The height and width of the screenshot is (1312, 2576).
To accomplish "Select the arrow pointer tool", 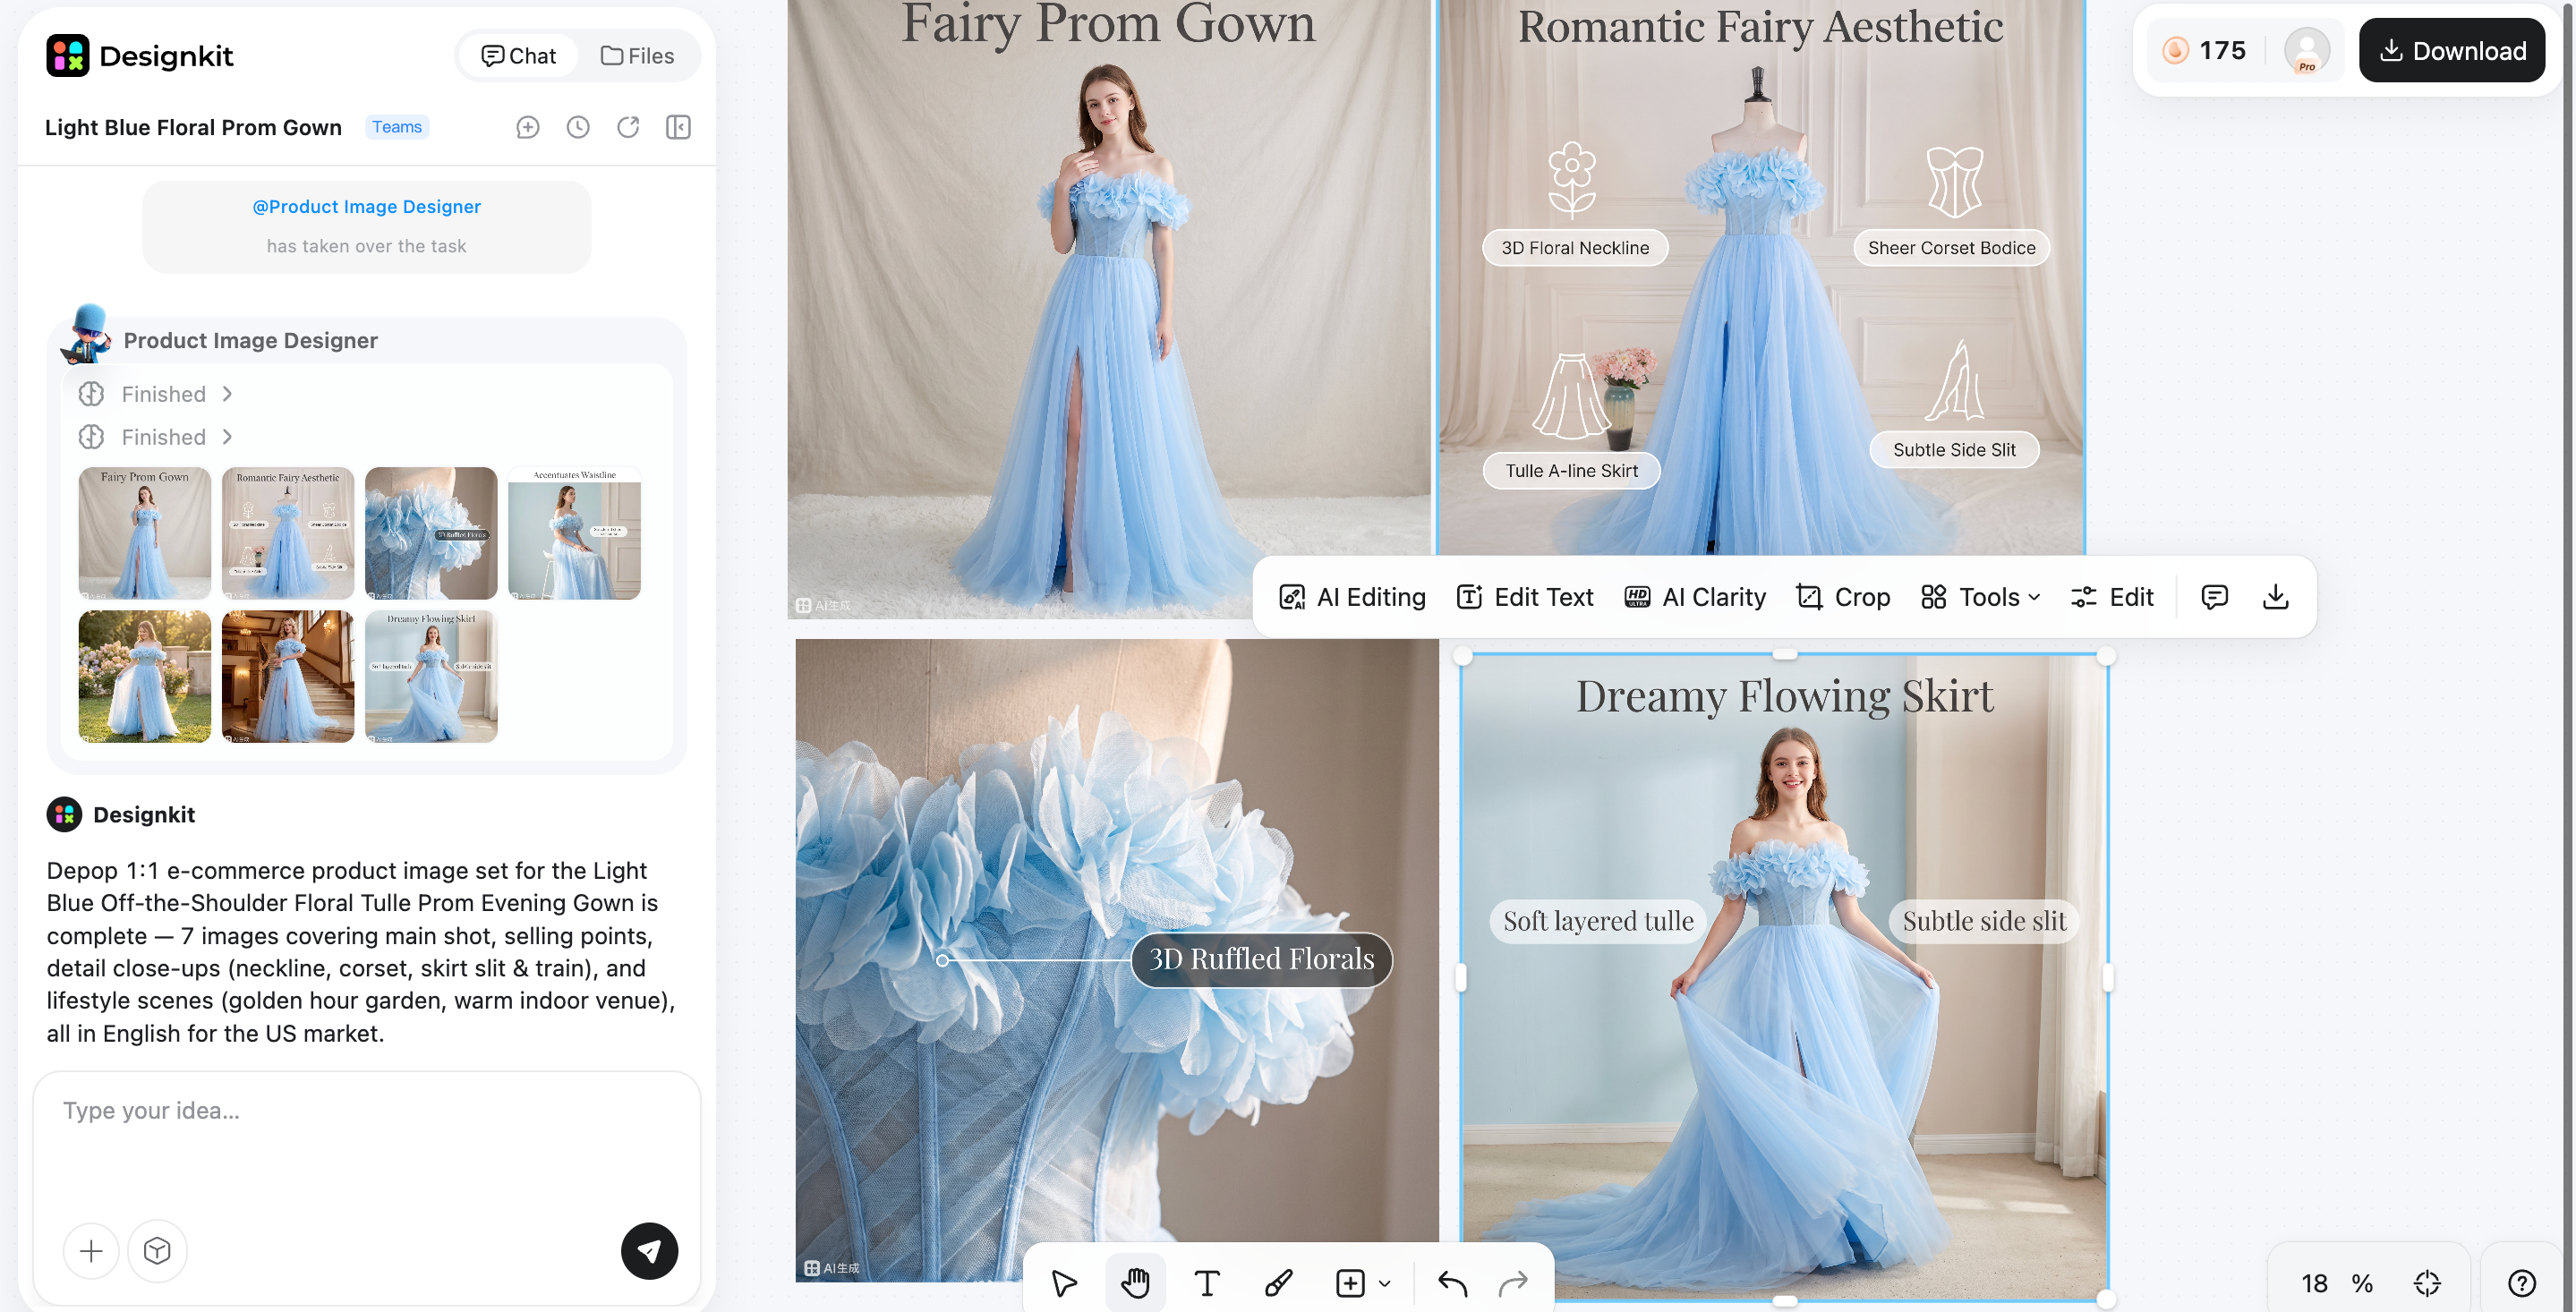I will coord(1064,1282).
